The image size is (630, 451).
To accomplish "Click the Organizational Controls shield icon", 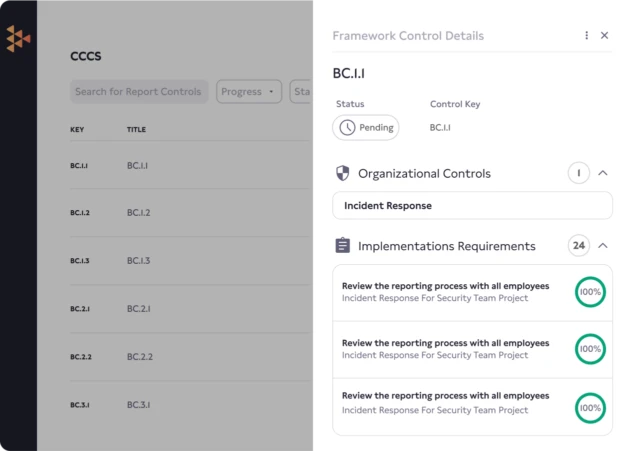I will (343, 173).
